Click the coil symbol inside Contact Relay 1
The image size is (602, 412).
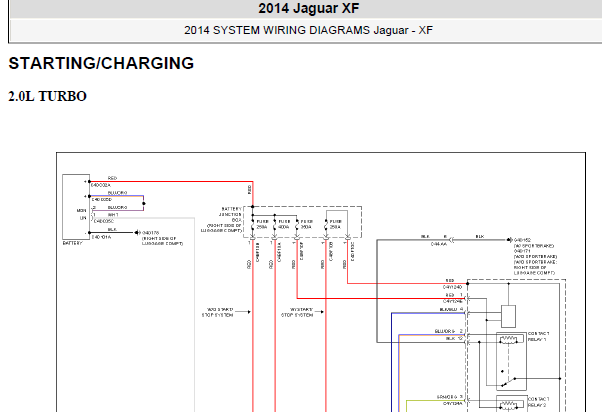(x=508, y=339)
